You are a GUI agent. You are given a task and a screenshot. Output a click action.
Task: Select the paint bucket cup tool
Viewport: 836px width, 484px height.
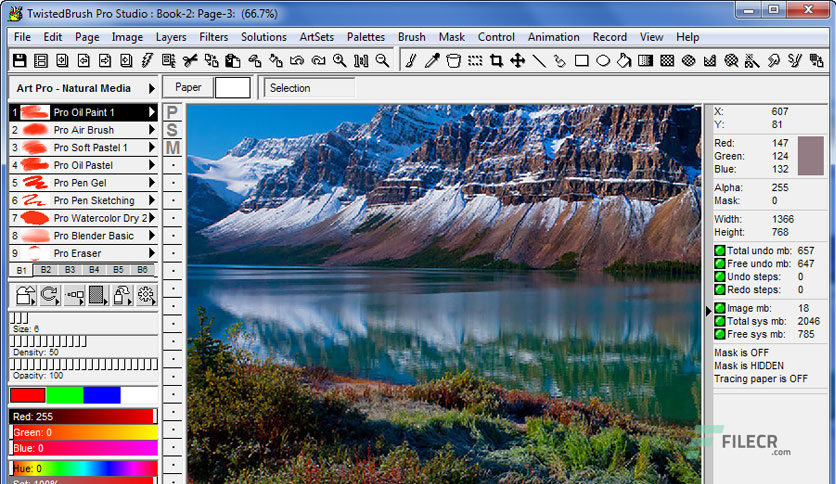[453, 61]
